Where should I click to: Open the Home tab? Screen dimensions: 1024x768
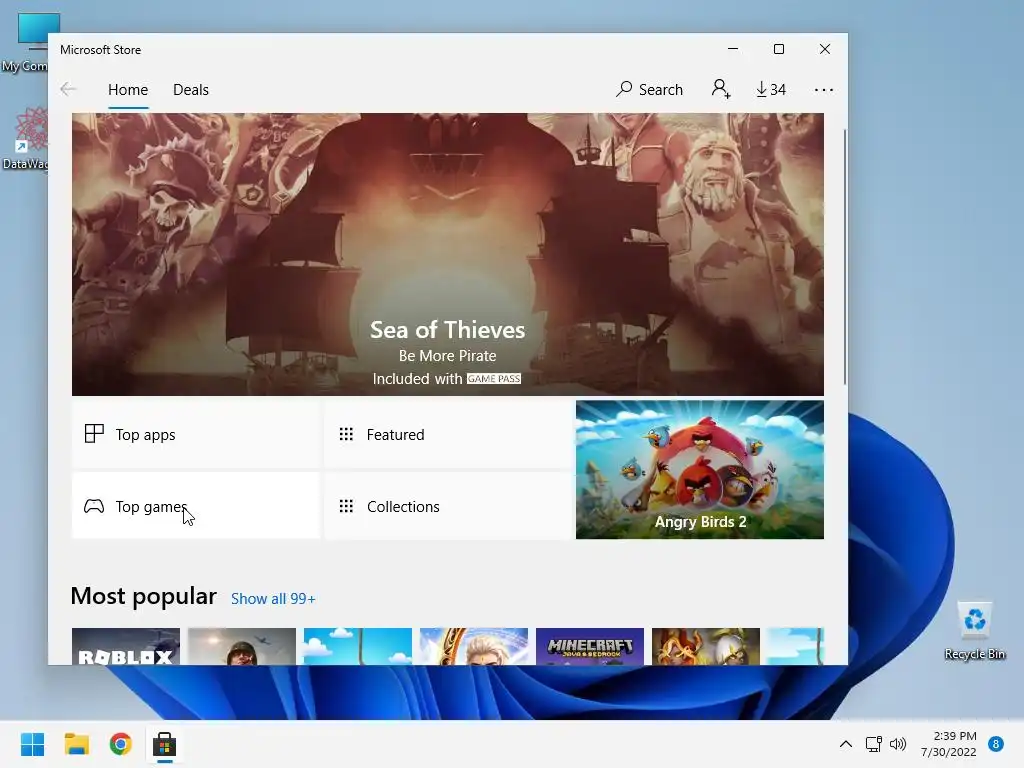(x=128, y=89)
